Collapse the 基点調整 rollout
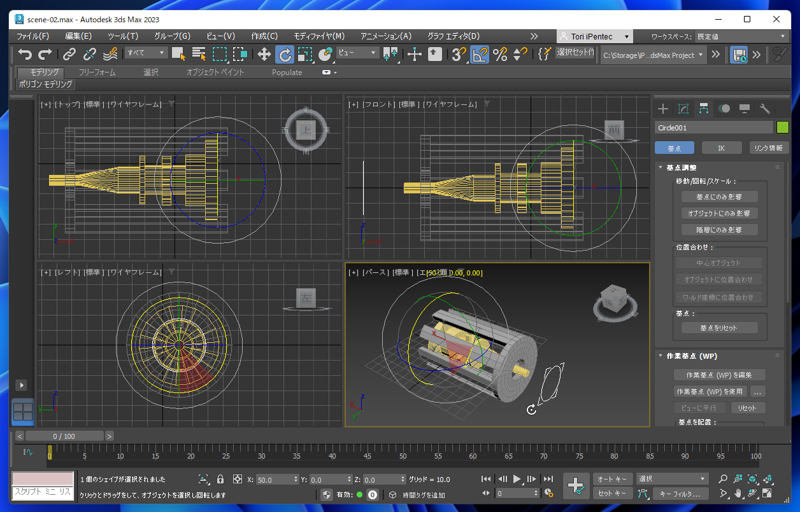Screen dimensions: 800x512 coord(681,167)
